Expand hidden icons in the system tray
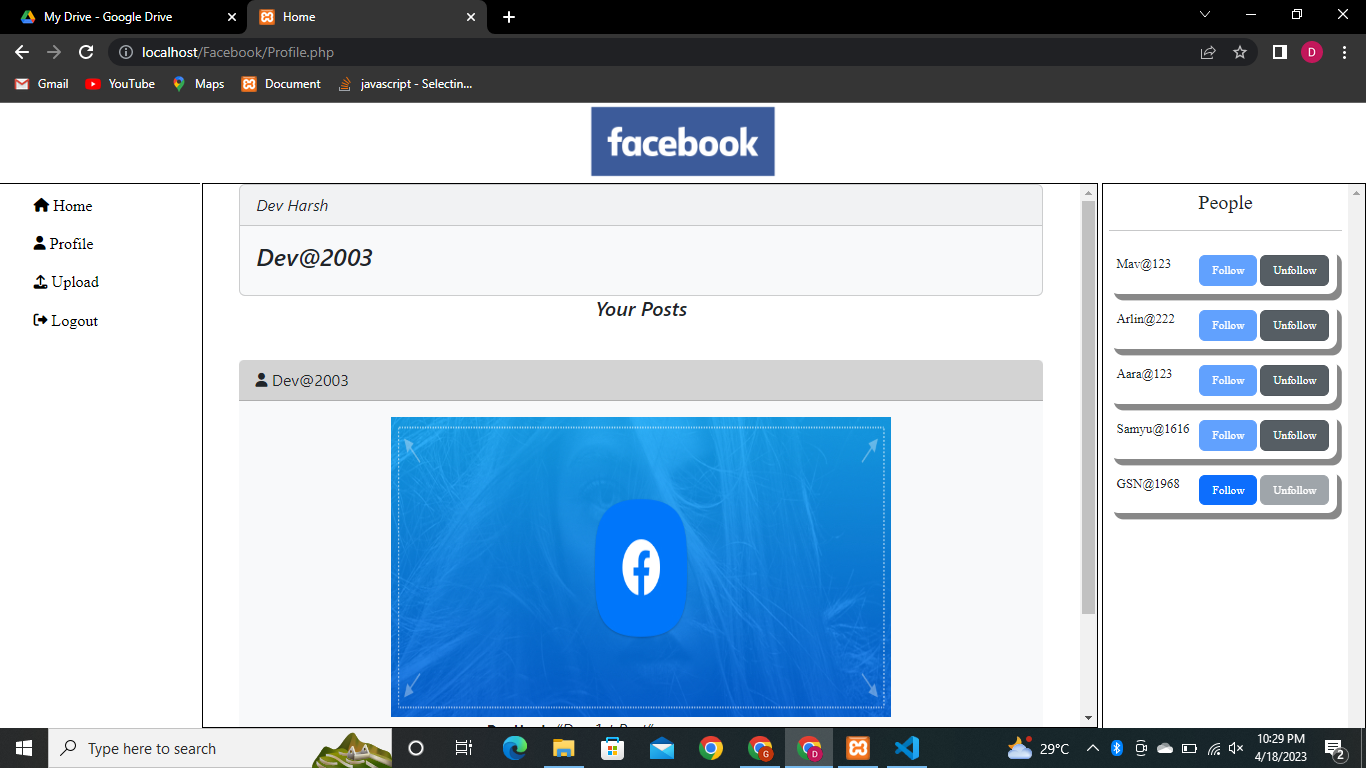 pos(1092,748)
